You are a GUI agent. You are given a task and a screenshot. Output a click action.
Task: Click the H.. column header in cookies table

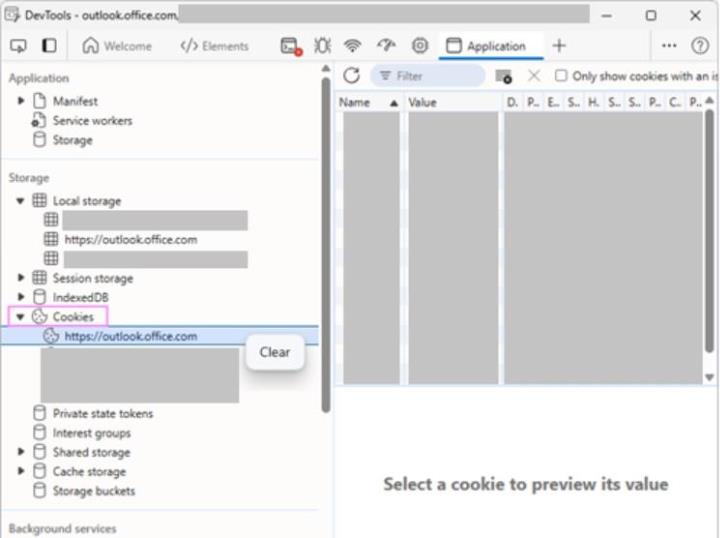pyautogui.click(x=594, y=102)
